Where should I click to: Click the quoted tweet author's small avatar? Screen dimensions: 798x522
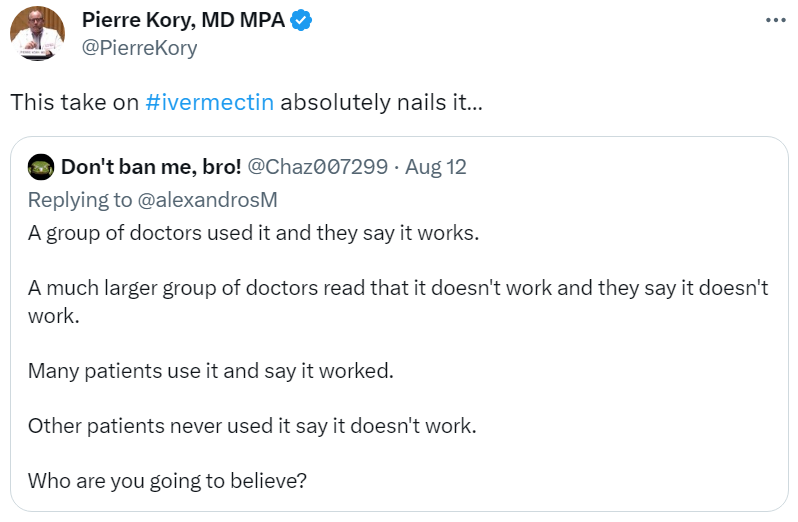(40, 167)
